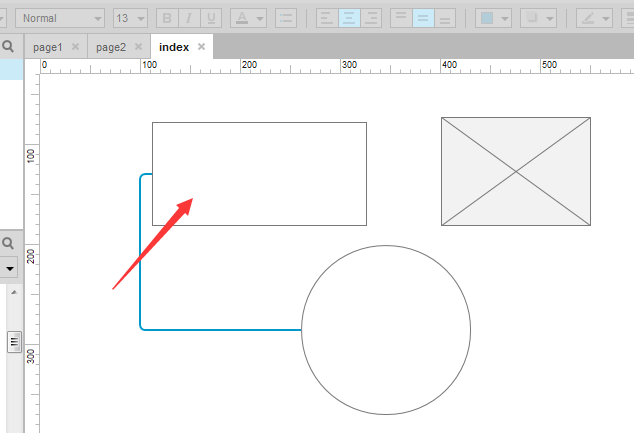The width and height of the screenshot is (634, 433).
Task: Click the outer shadow button
Action: click(532, 18)
